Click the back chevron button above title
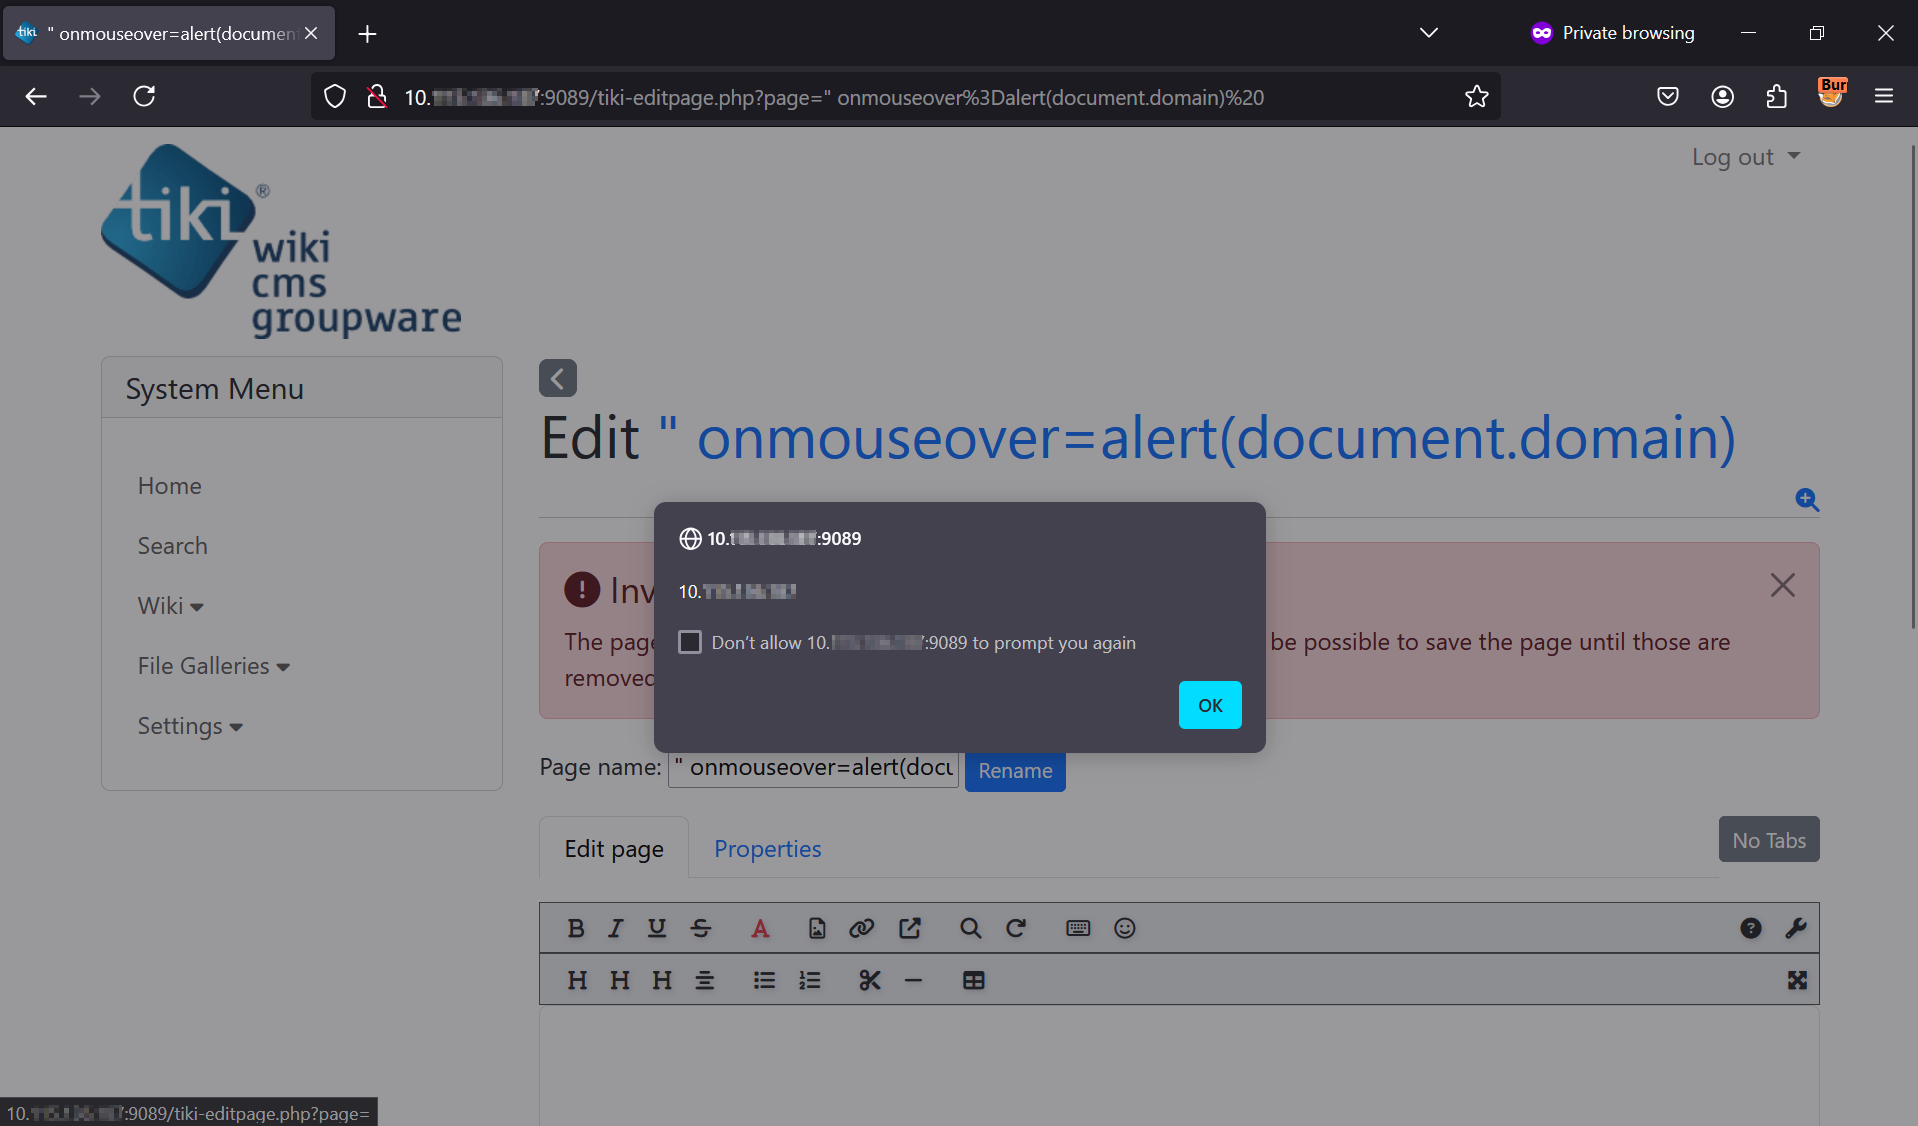The image size is (1918, 1126). 558,378
